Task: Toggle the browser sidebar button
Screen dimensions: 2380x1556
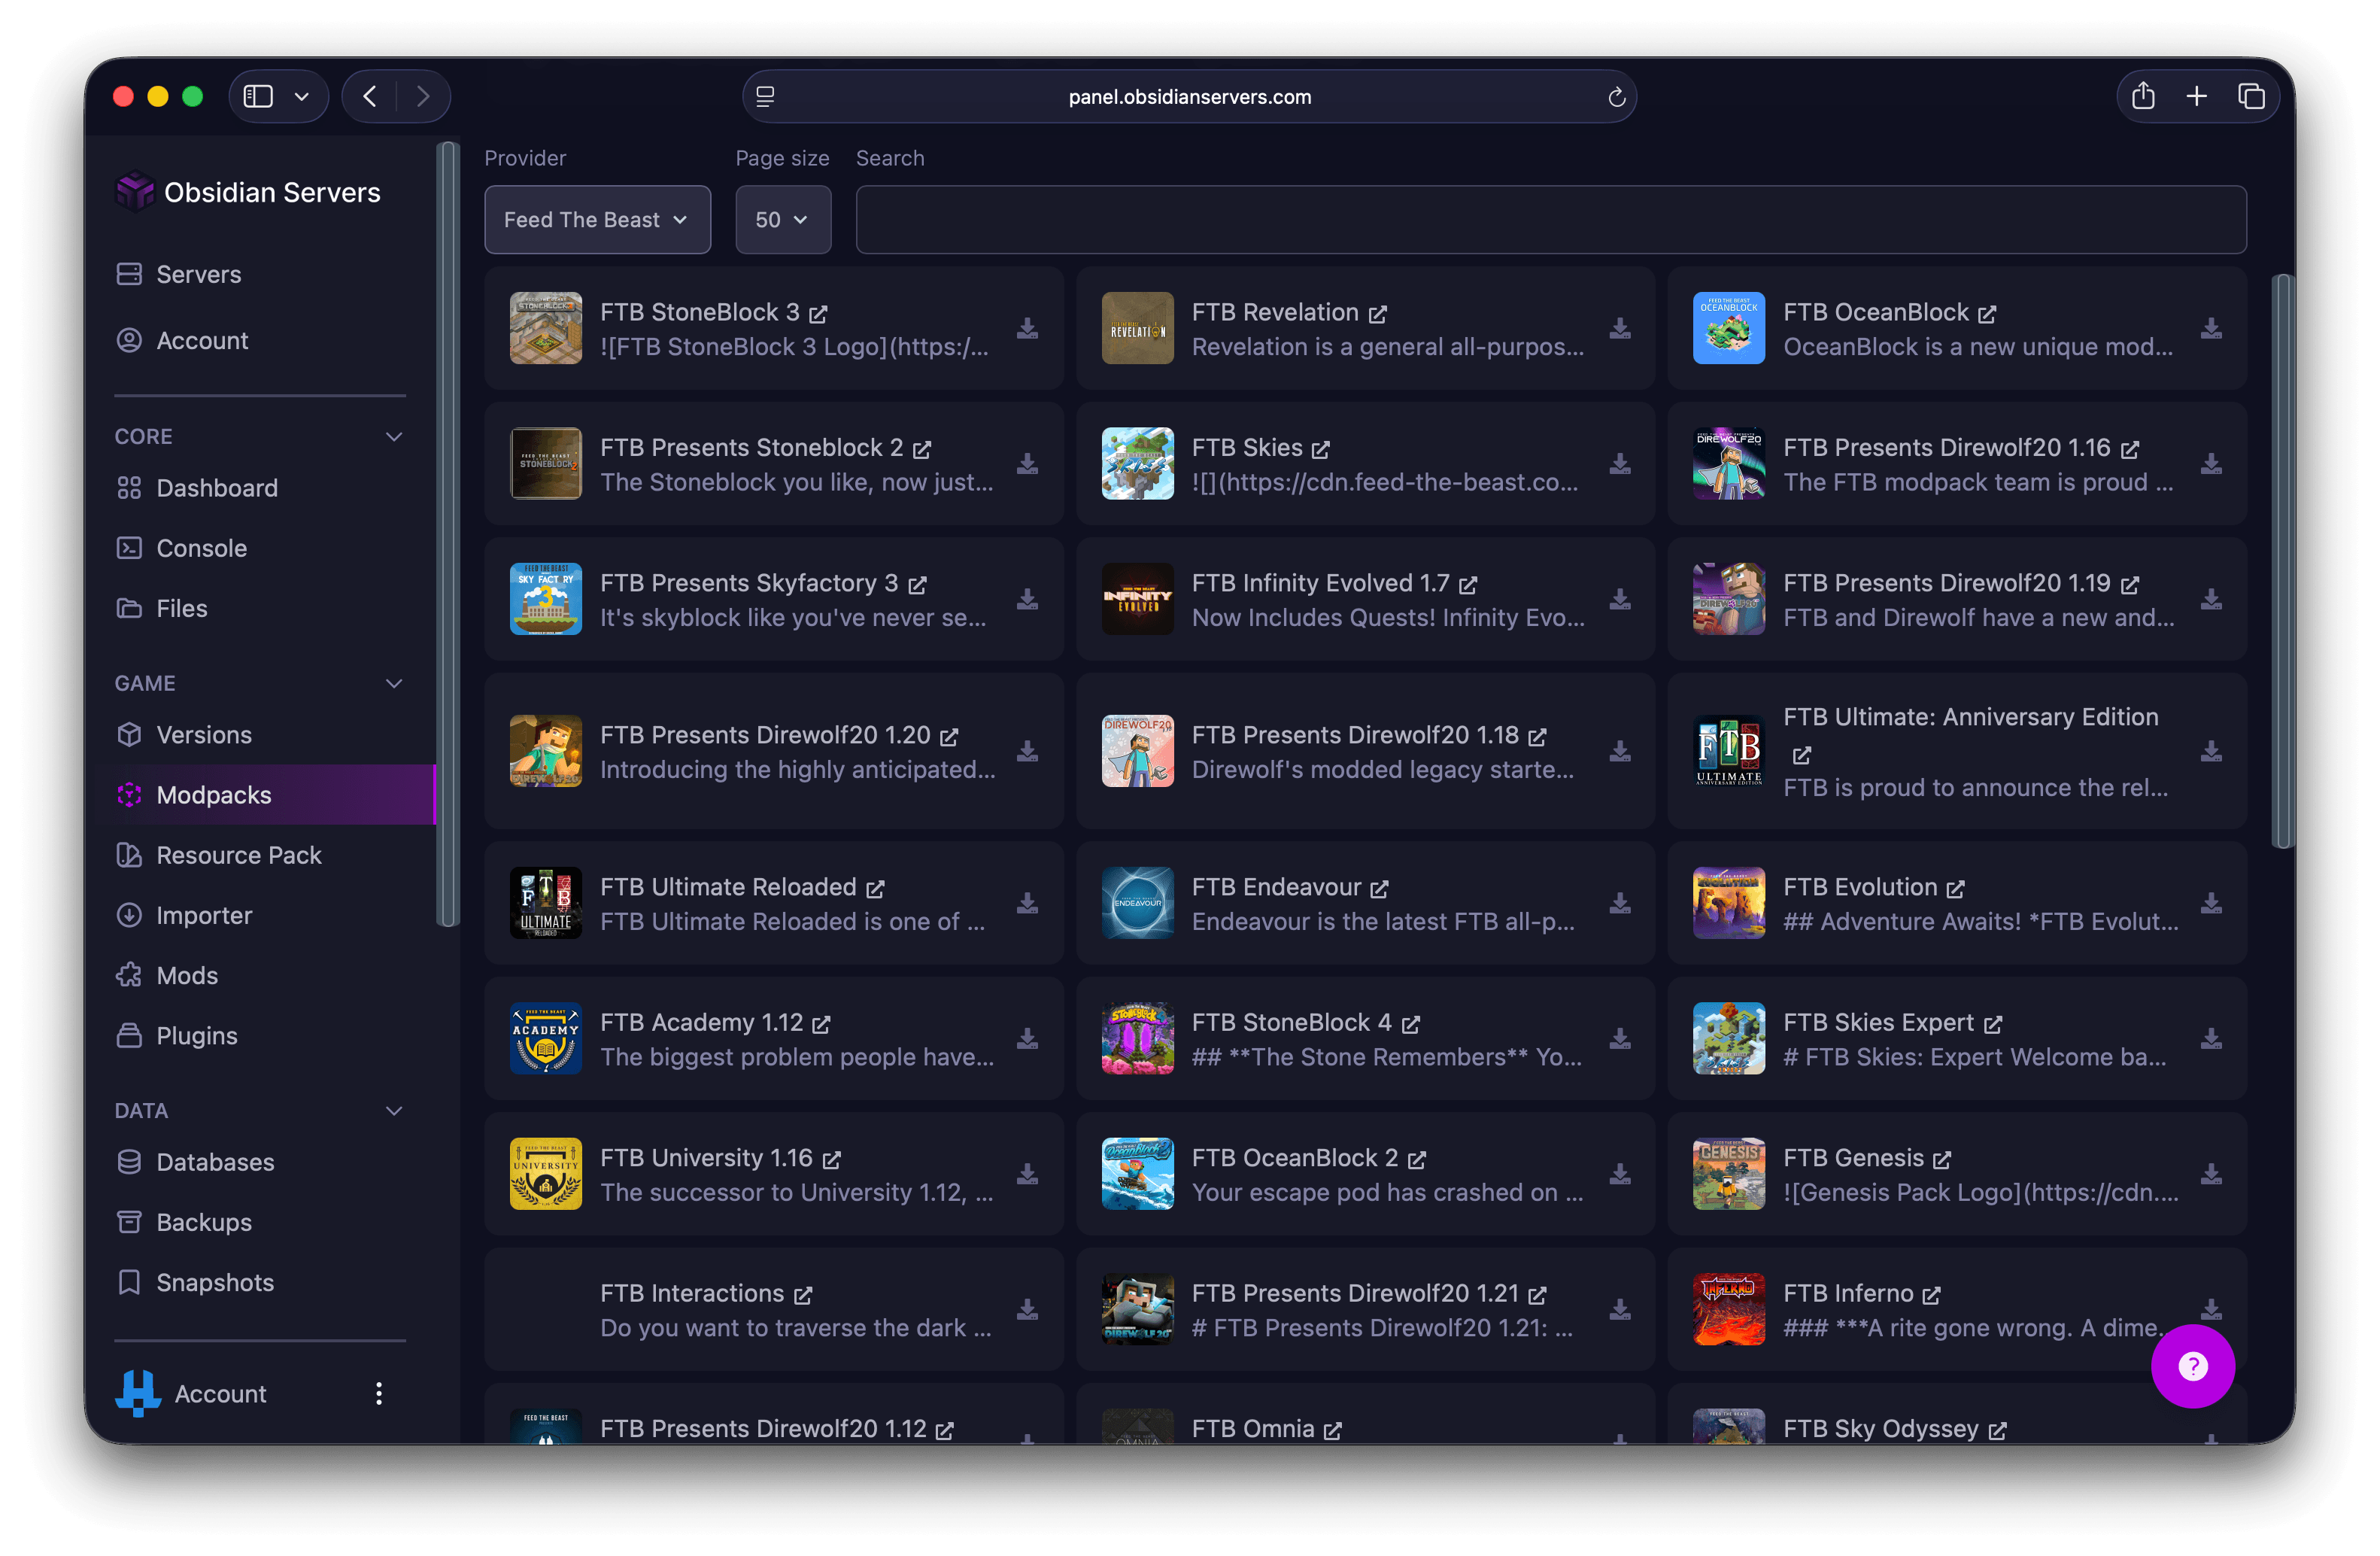Action: point(259,97)
